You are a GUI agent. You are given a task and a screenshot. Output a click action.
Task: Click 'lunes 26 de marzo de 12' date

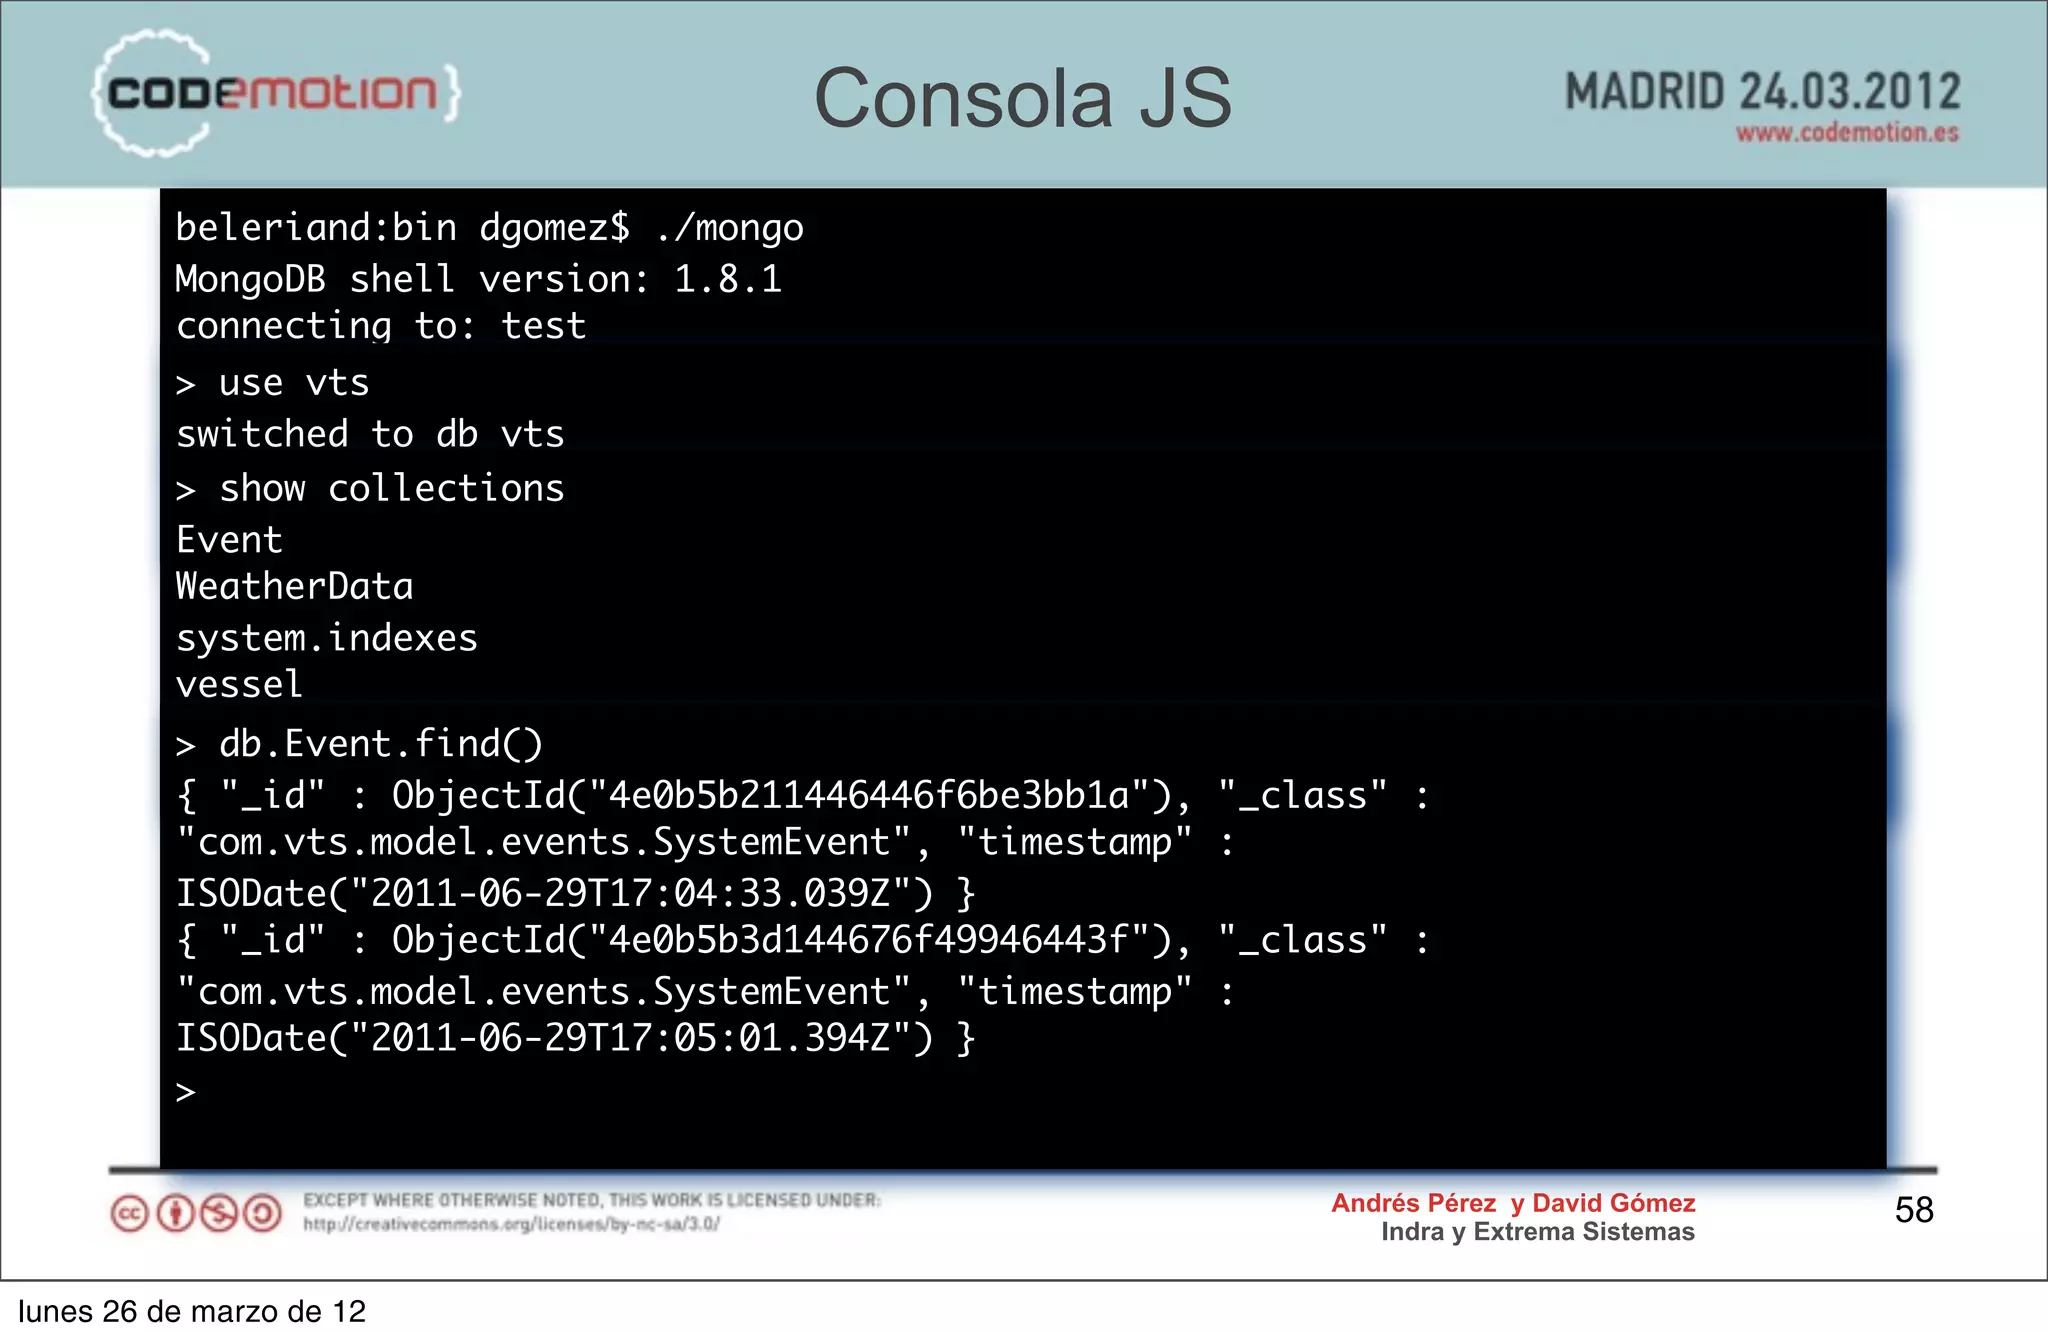(x=192, y=1311)
